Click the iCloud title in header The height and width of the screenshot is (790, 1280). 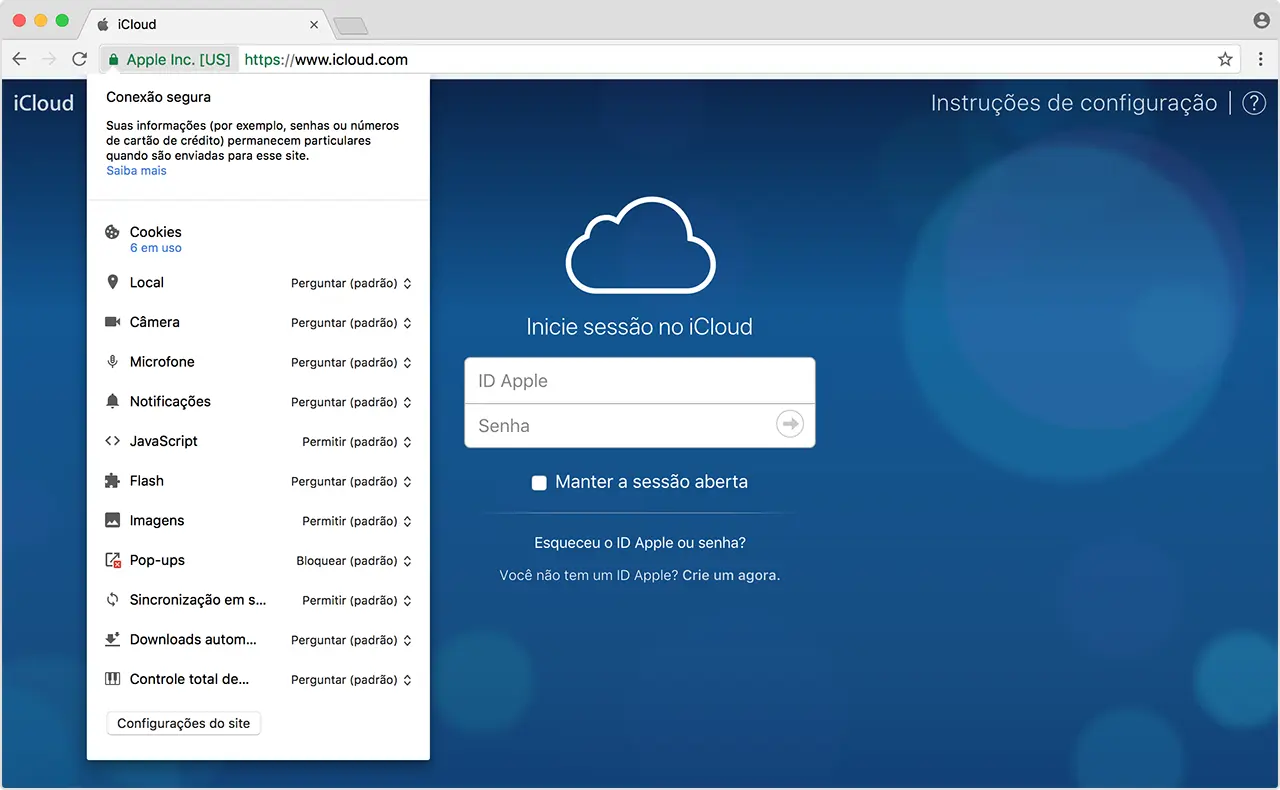tap(43, 103)
